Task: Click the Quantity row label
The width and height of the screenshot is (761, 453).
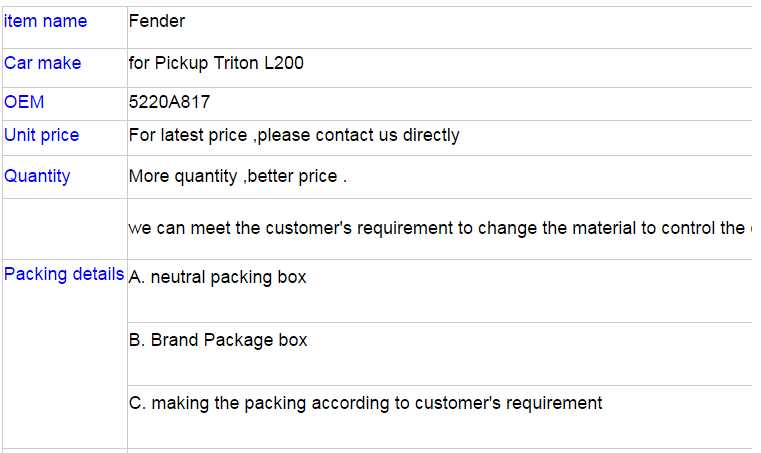Action: point(37,176)
